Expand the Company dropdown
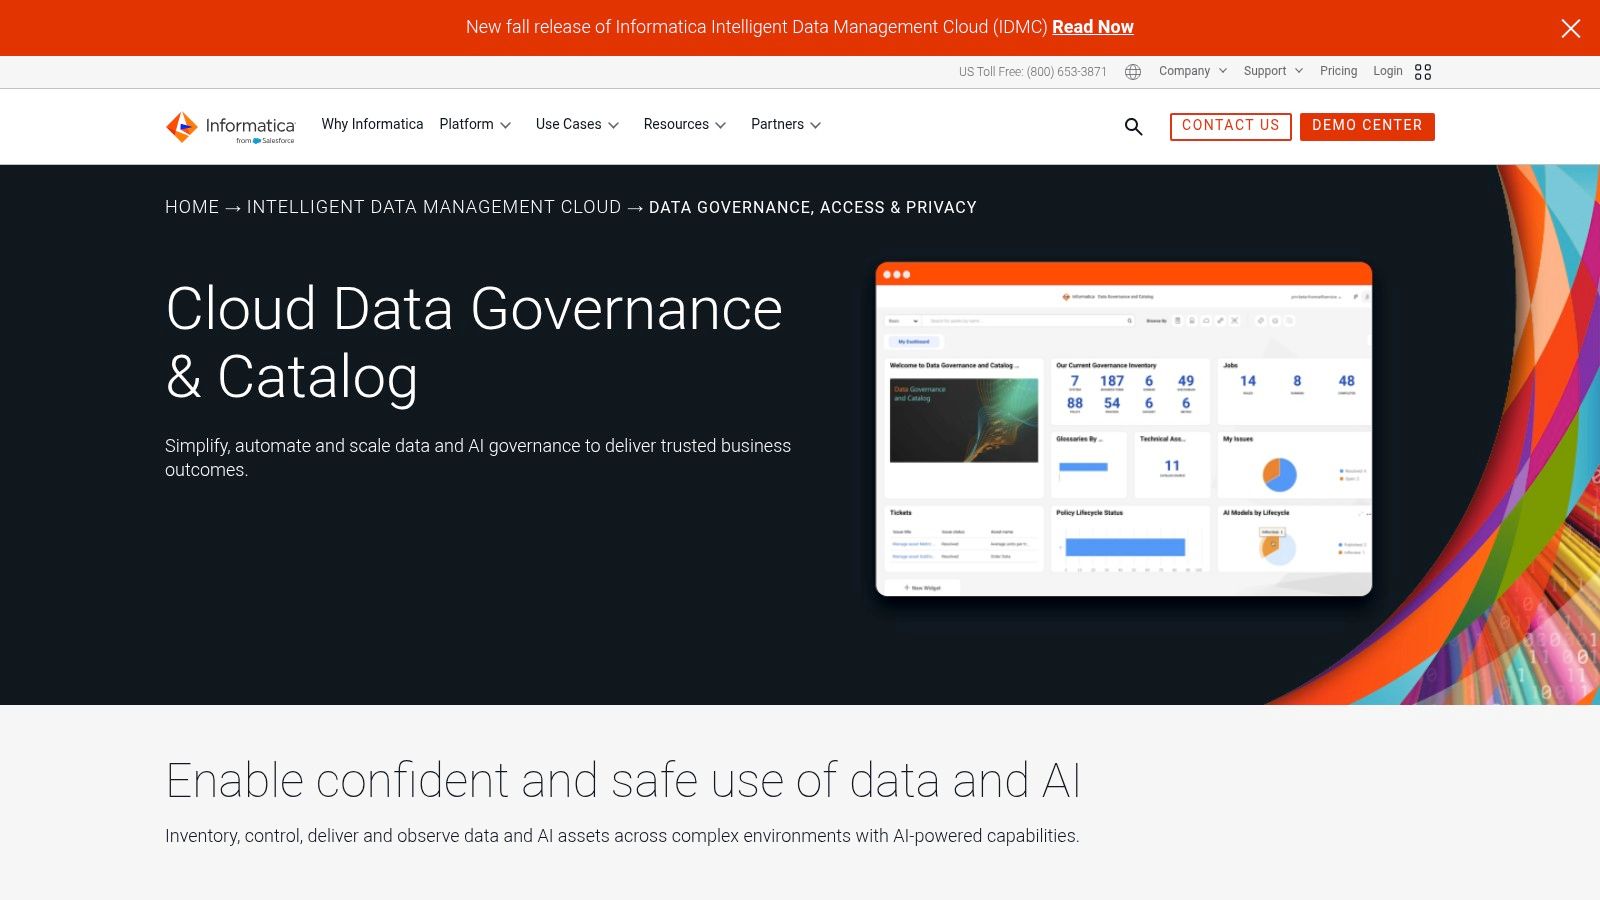 tap(1186, 71)
